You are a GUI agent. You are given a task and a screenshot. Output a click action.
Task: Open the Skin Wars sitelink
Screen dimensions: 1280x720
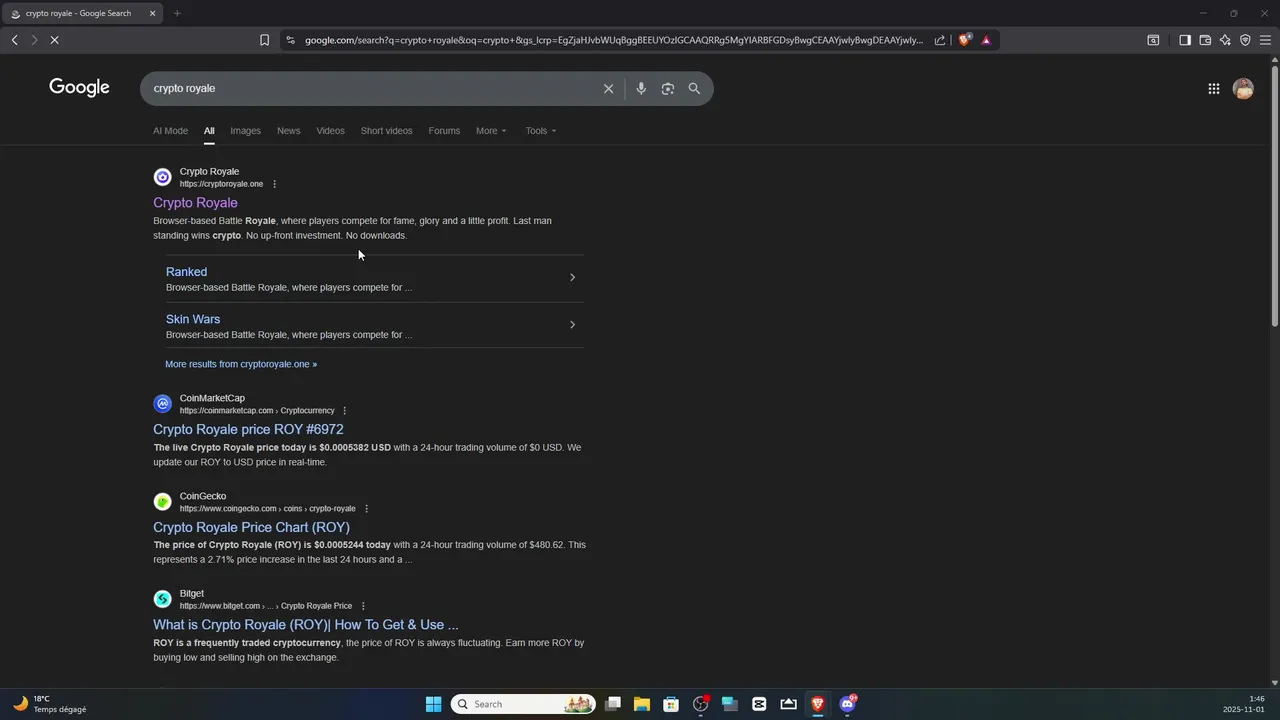tap(193, 319)
